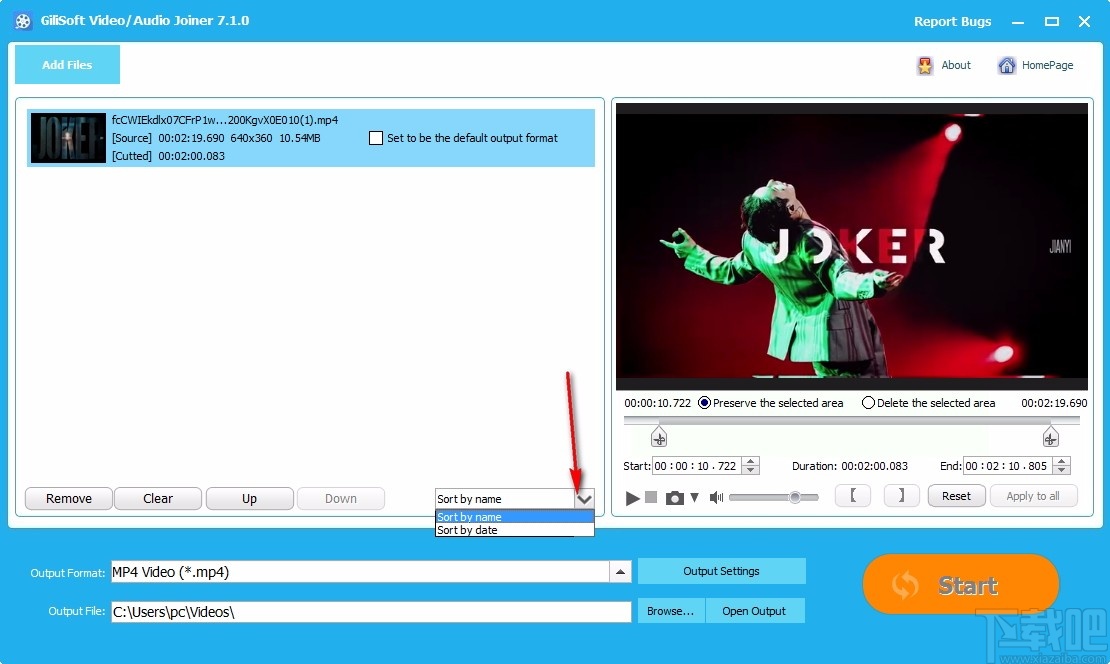1110x664 pixels.
Task: Apply settings to all files
Action: [1034, 495]
